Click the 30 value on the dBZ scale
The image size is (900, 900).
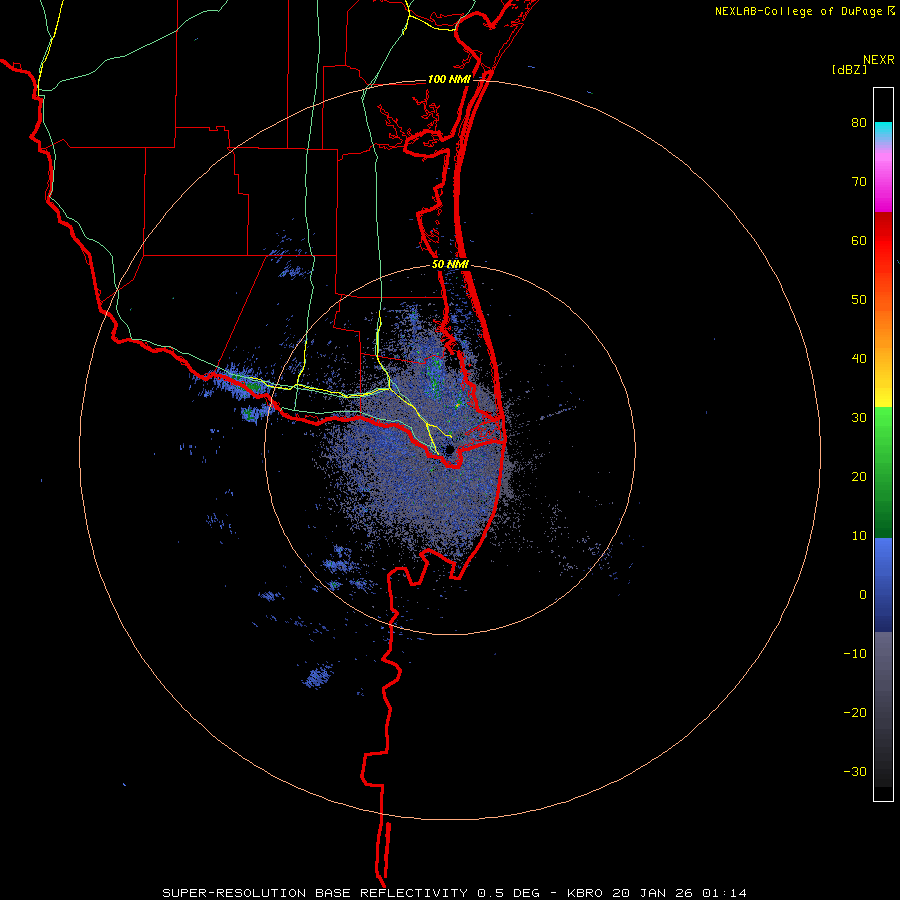(x=859, y=417)
